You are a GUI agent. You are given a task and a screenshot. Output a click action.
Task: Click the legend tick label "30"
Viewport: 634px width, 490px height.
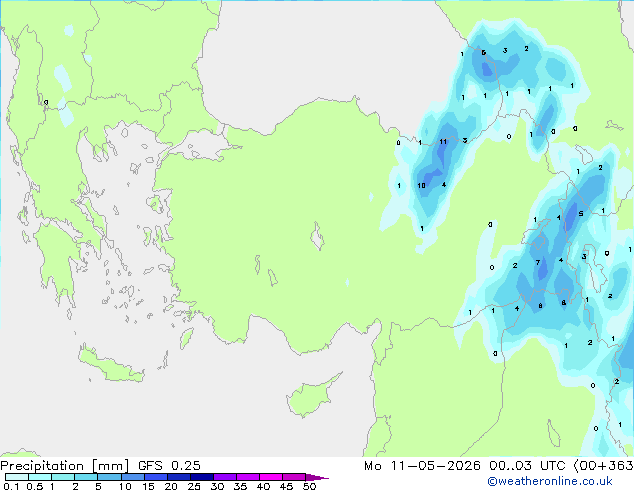coord(217,486)
